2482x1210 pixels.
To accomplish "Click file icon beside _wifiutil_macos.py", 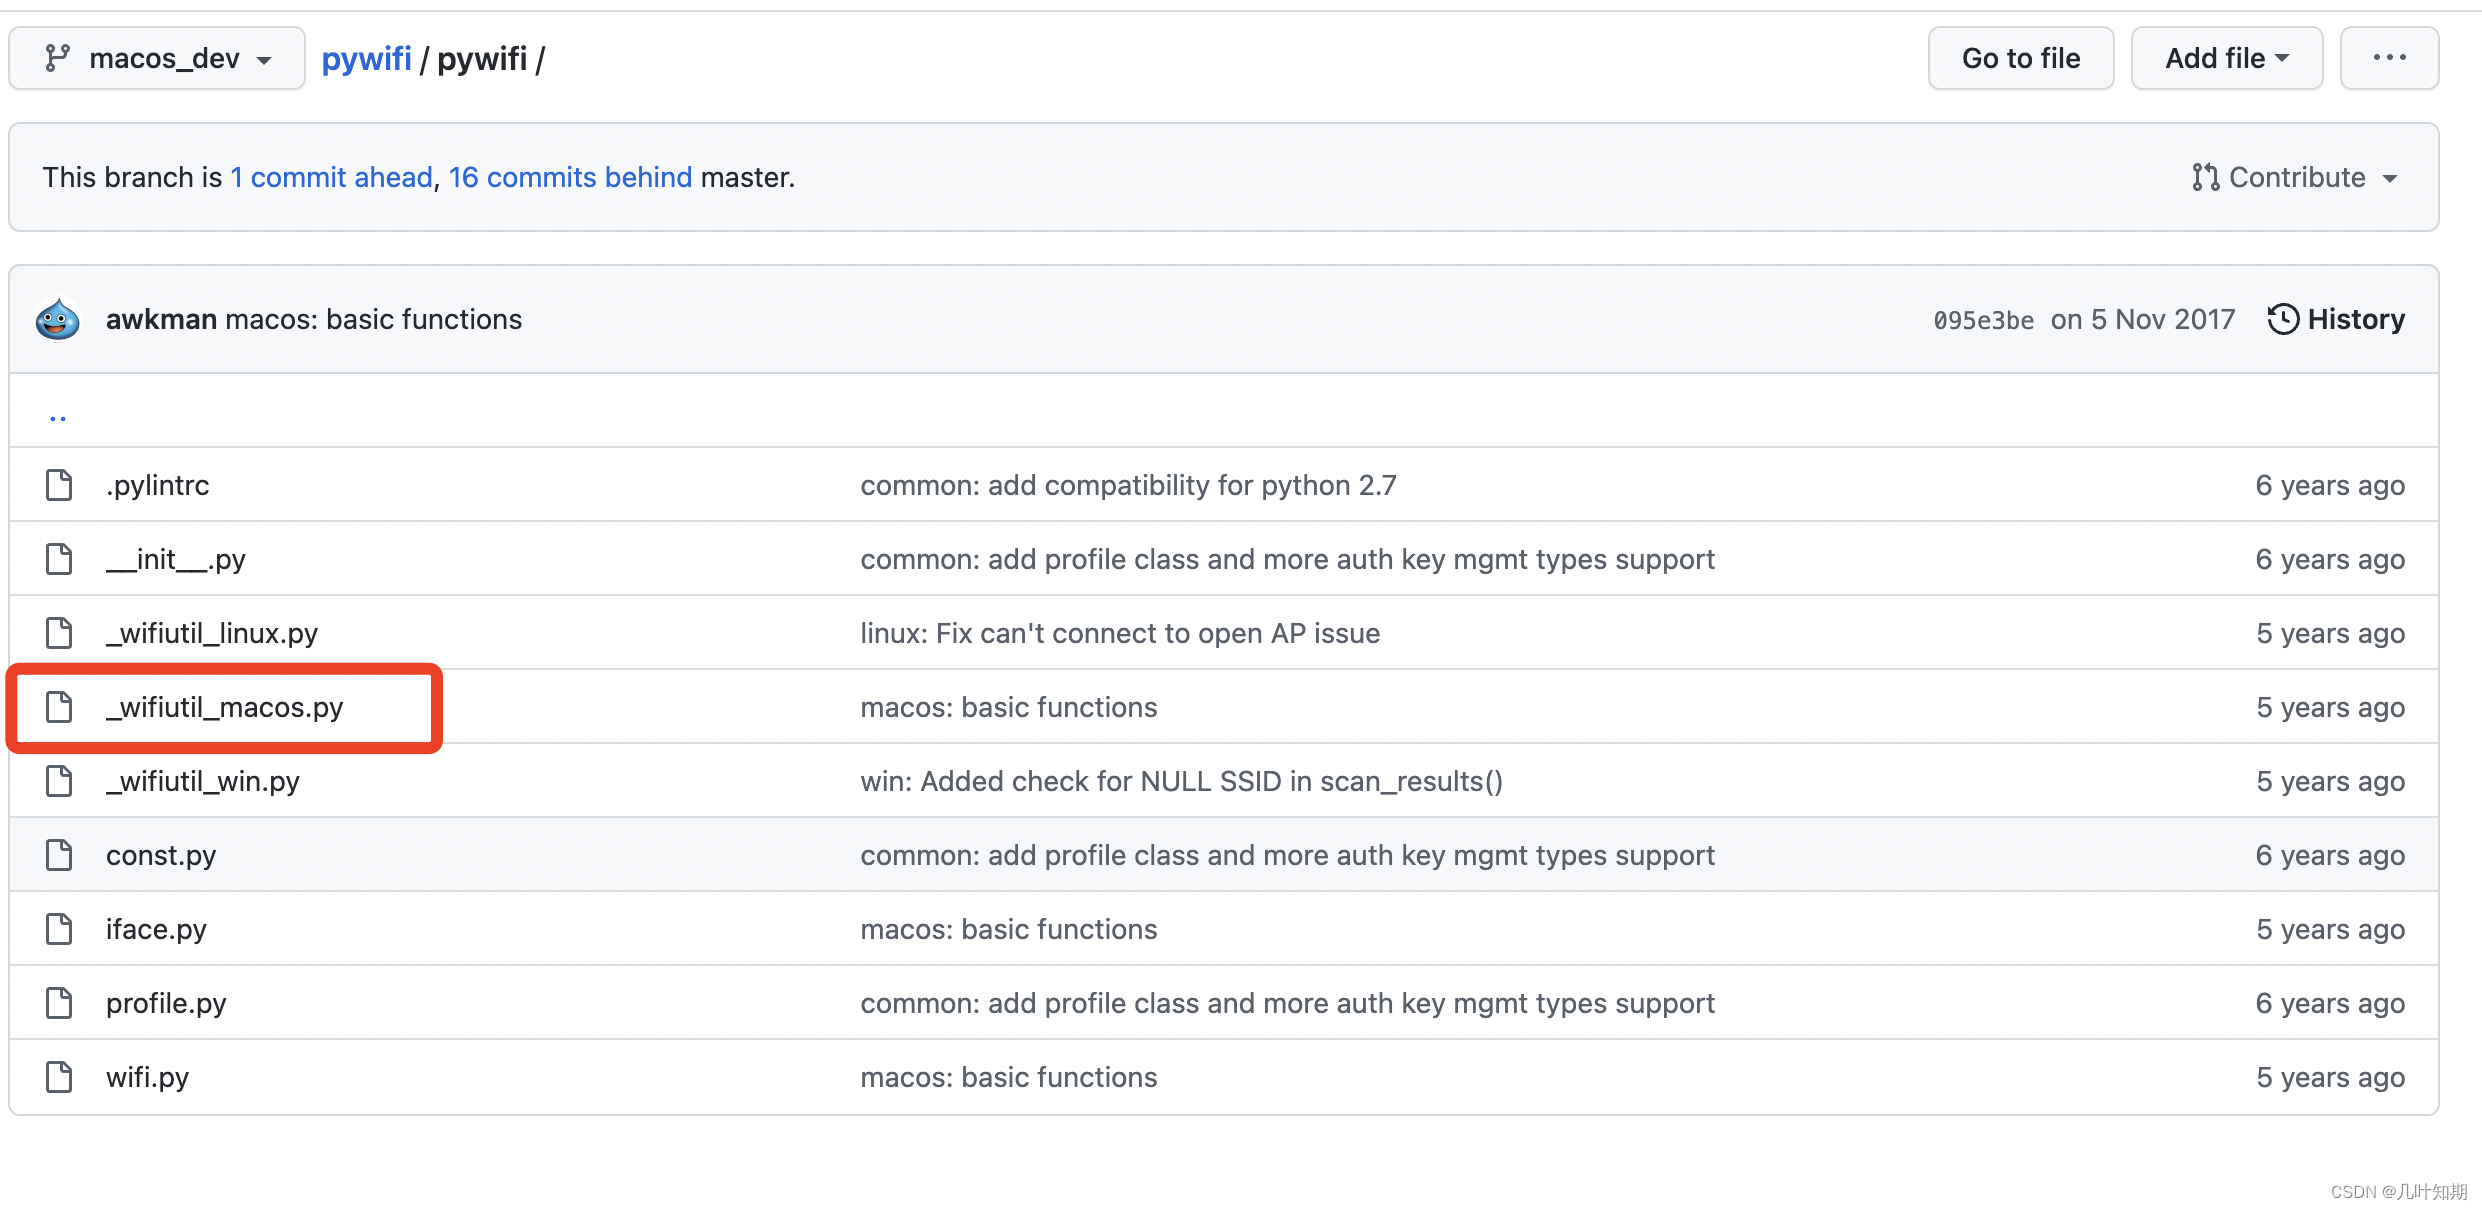I will point(59,707).
